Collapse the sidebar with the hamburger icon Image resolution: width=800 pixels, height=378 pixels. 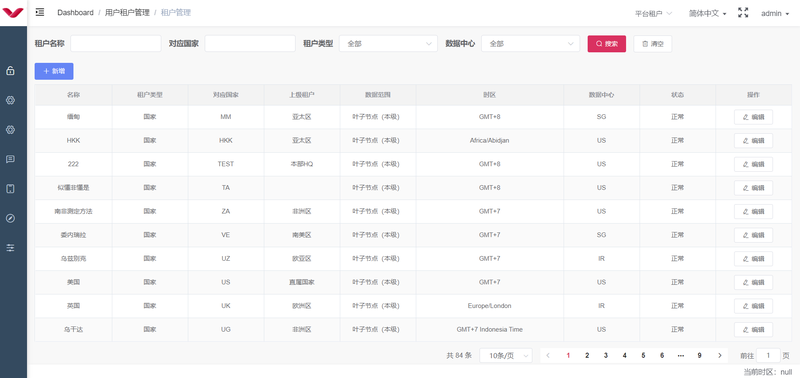pos(40,12)
